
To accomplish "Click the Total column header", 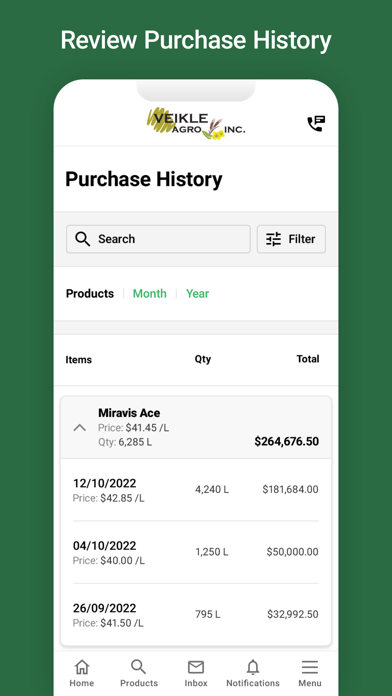I will tap(308, 359).
